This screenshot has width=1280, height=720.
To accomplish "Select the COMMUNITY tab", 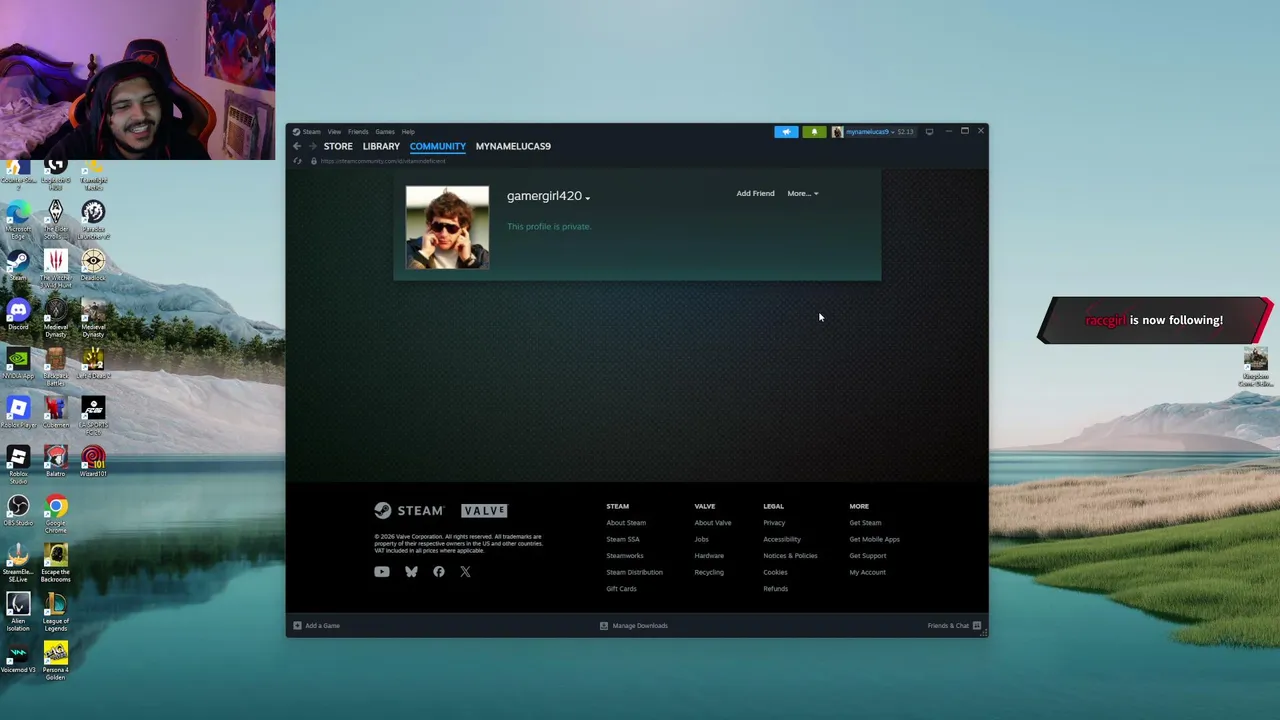I will point(437,146).
